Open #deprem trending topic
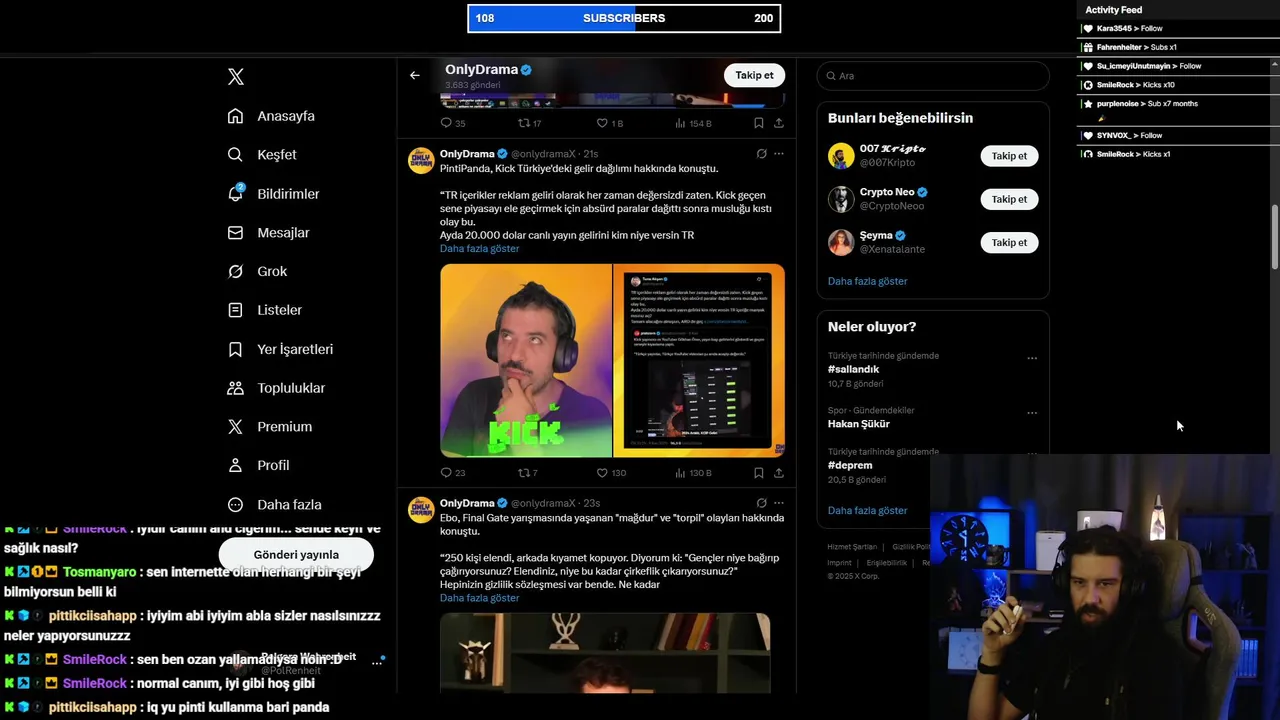This screenshot has width=1280, height=720. tap(850, 465)
